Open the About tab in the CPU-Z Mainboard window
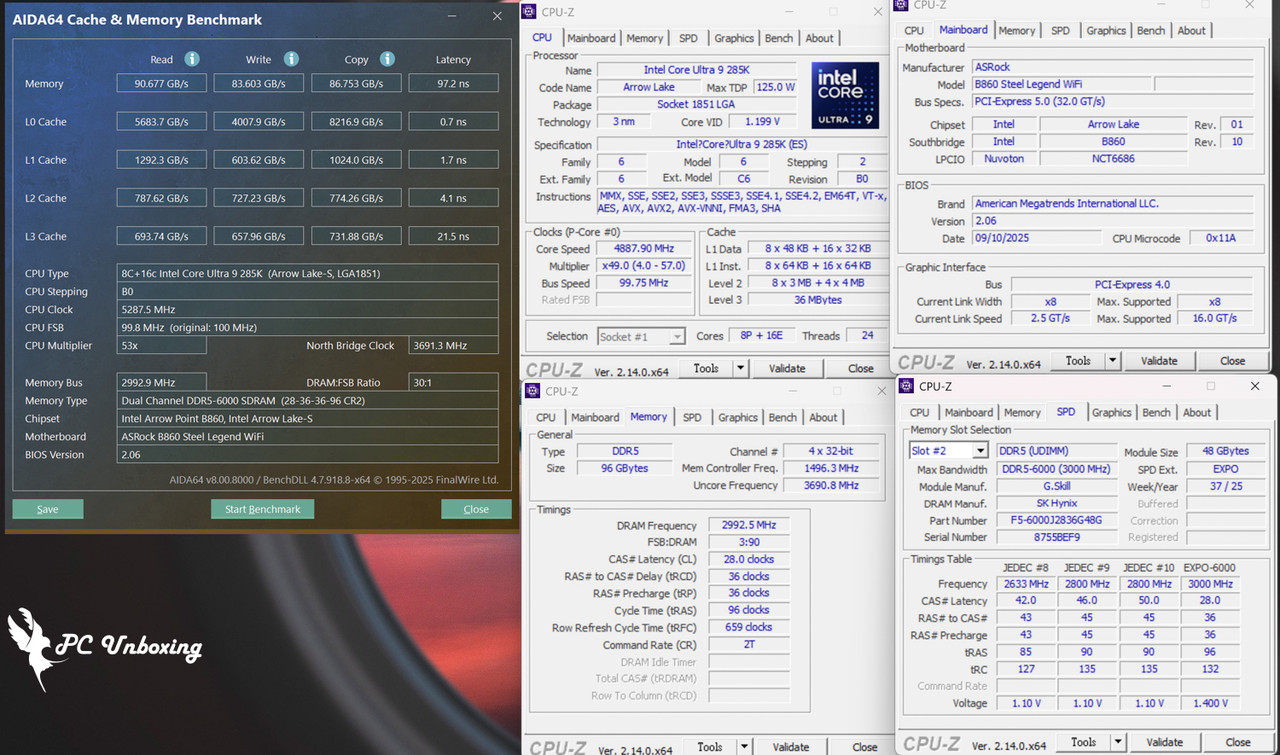The image size is (1280, 755). point(1191,31)
